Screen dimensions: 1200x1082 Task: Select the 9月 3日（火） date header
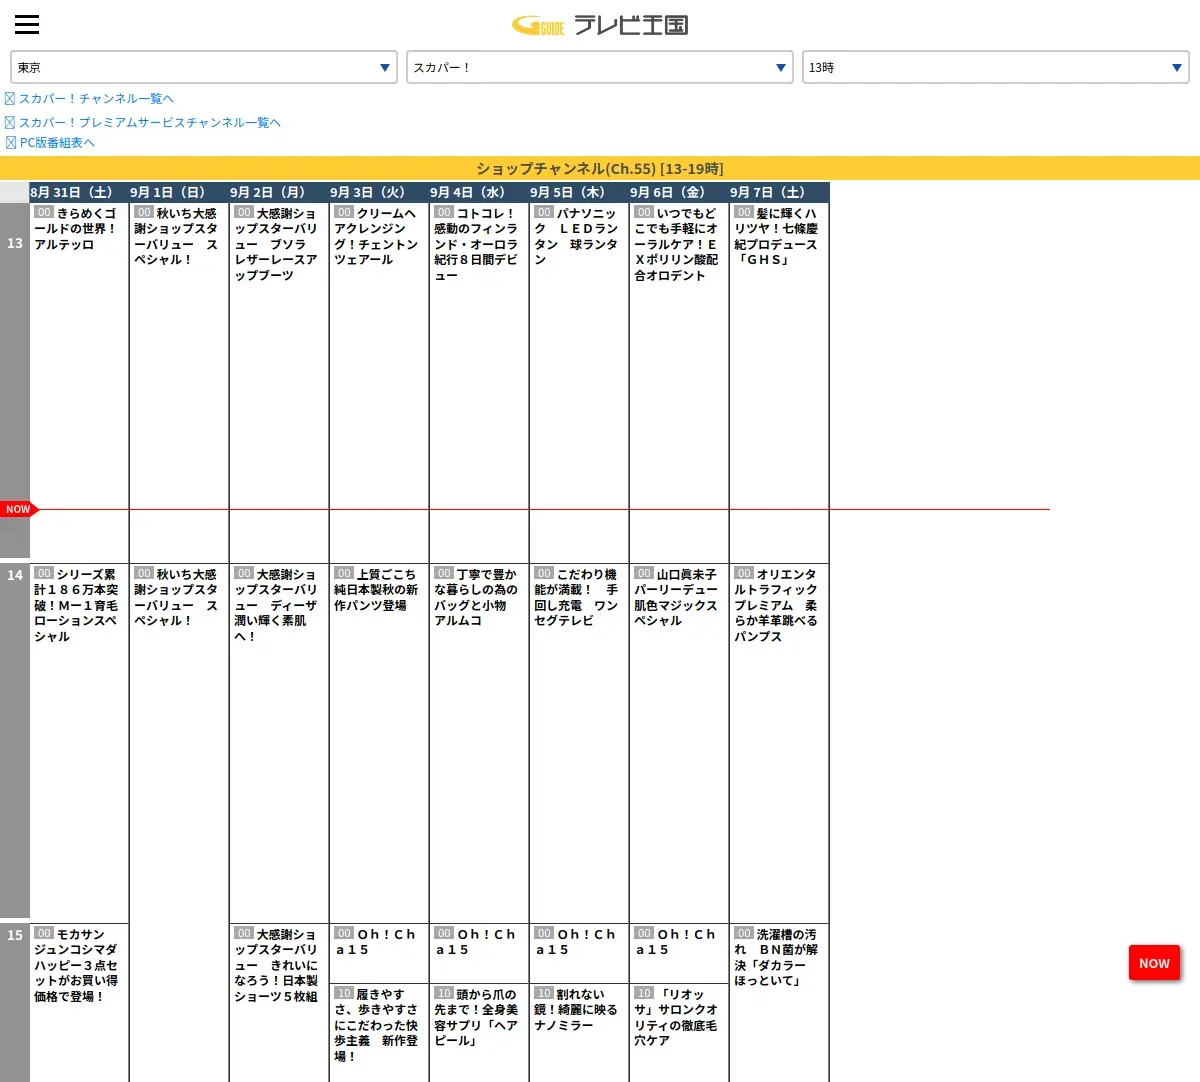click(x=379, y=192)
